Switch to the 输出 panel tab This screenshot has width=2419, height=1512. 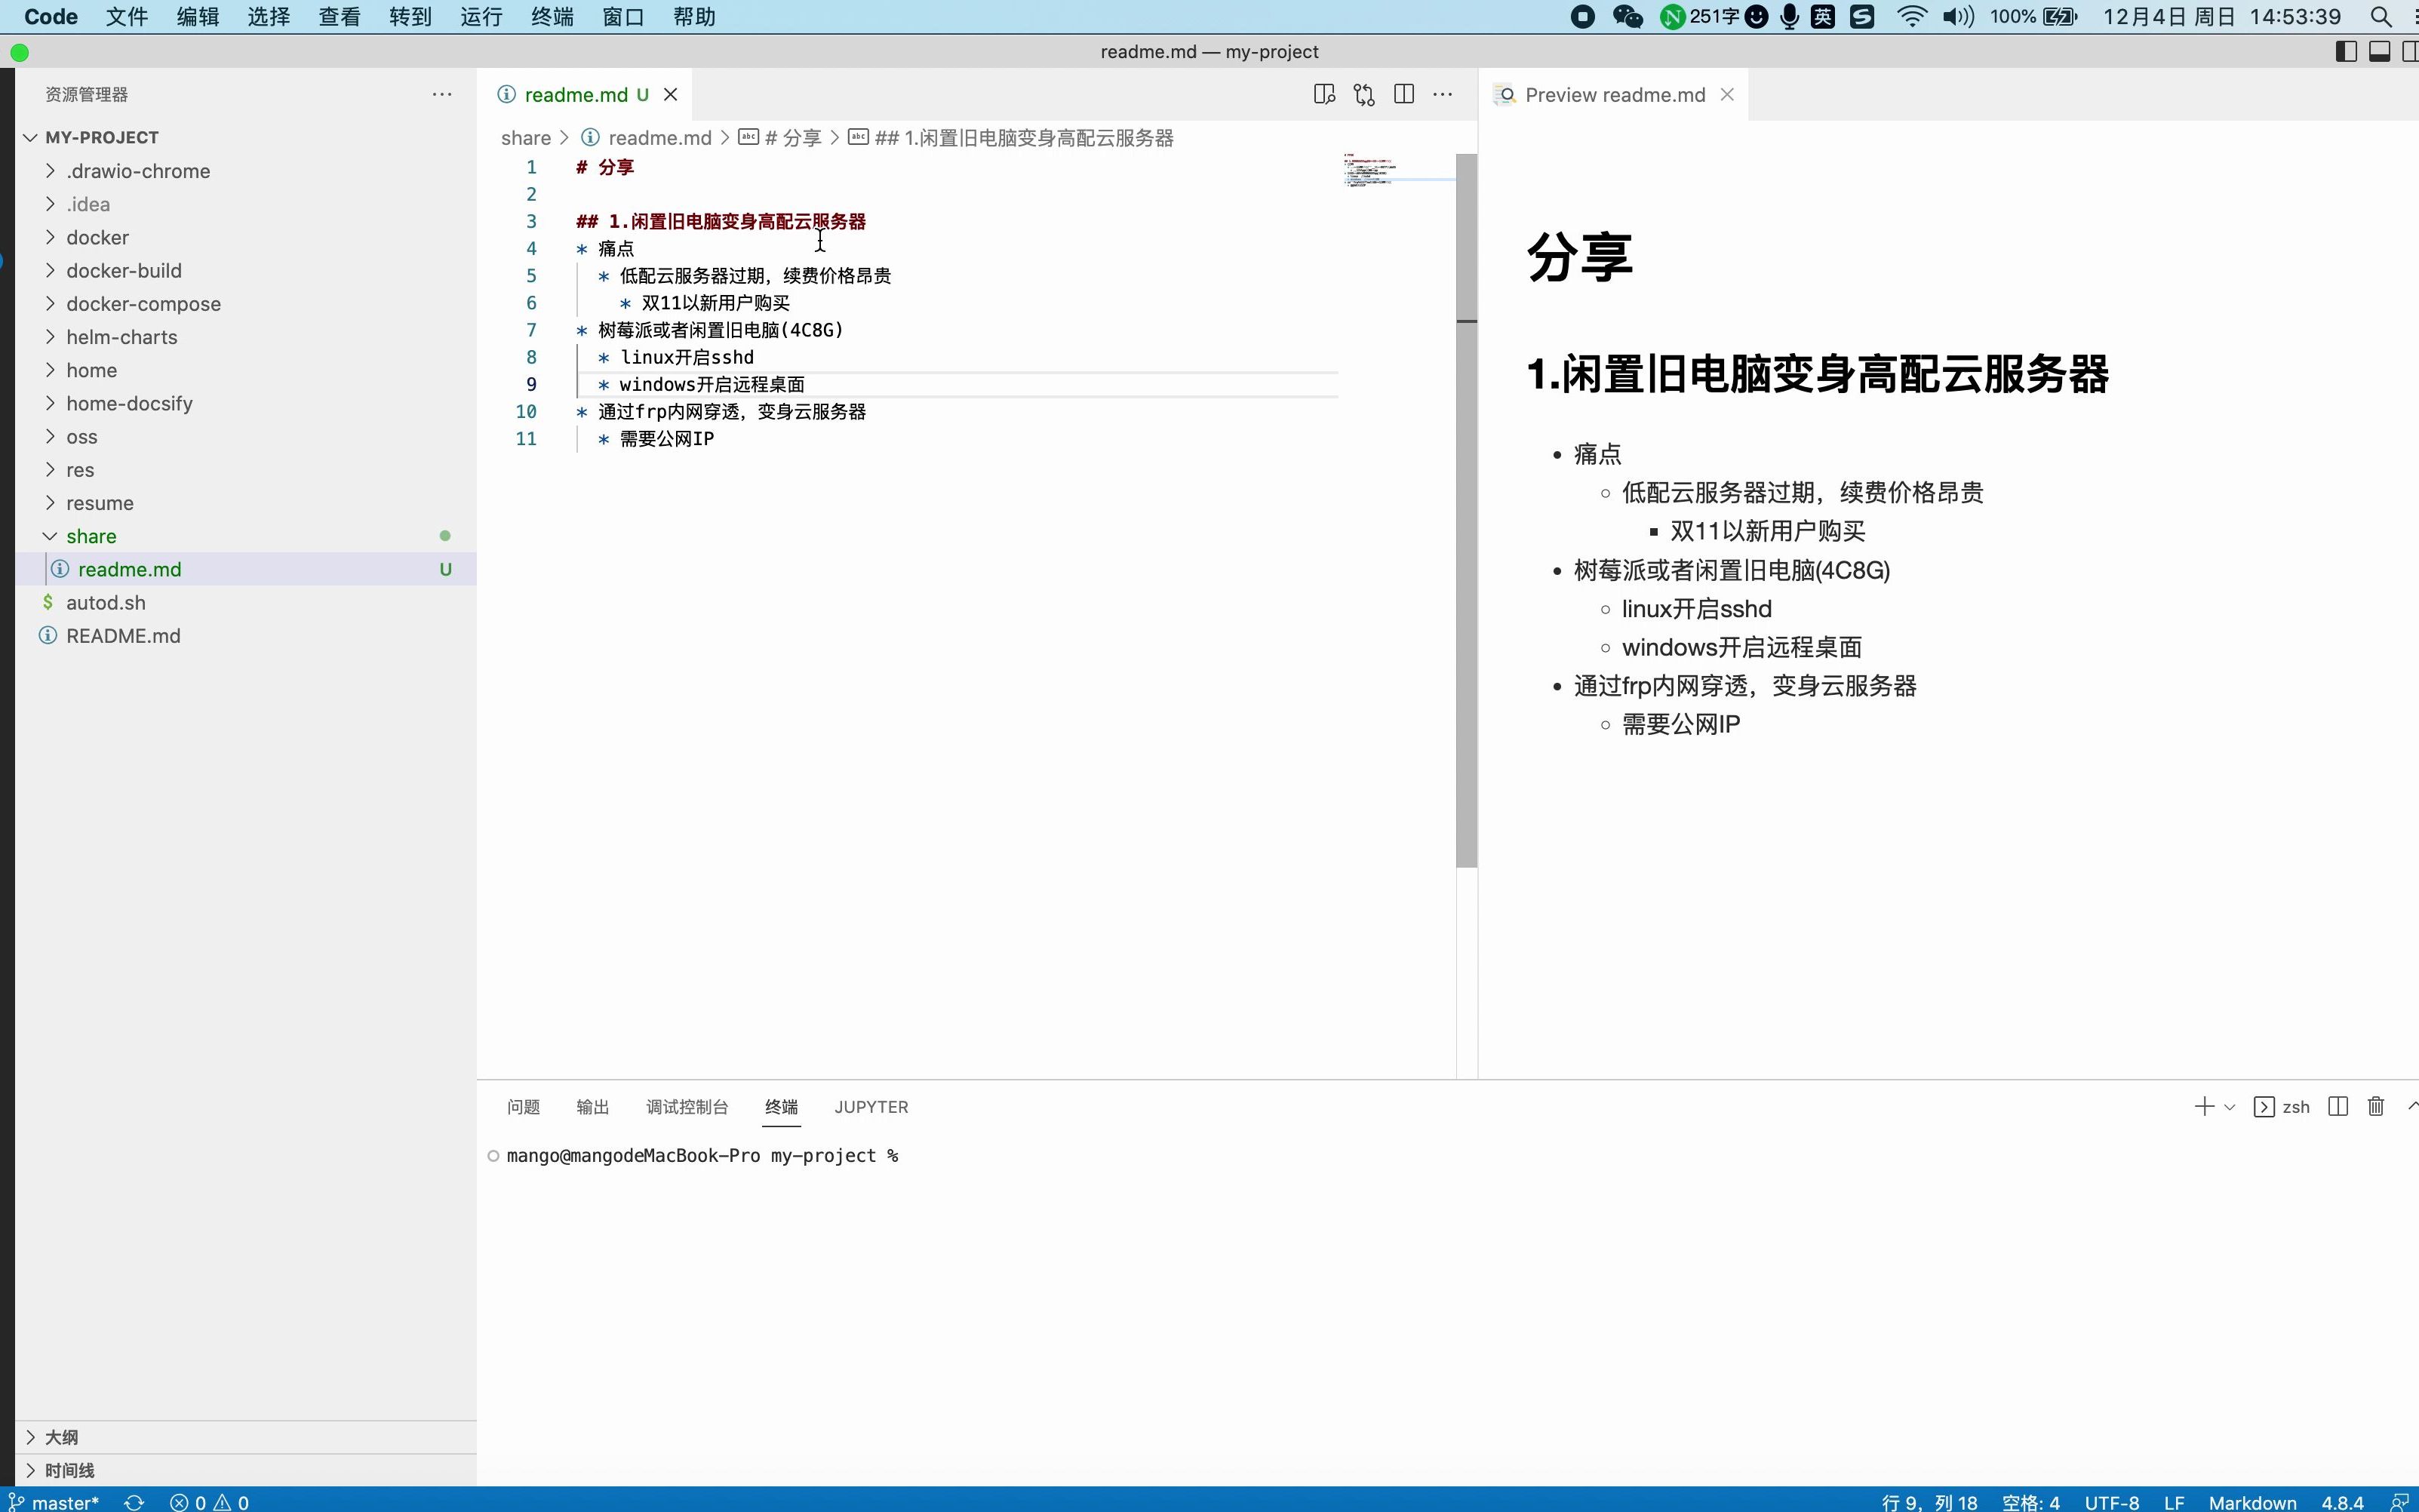tap(592, 1107)
